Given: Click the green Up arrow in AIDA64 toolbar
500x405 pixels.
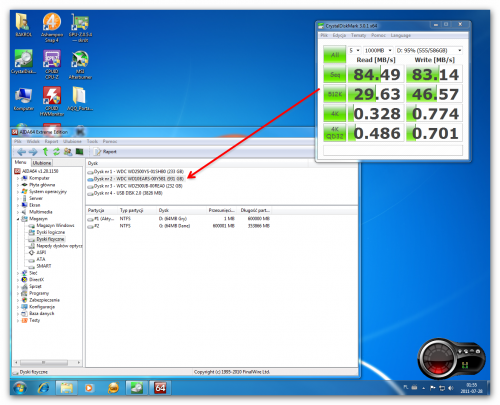Looking at the screenshot, I should tap(45, 152).
